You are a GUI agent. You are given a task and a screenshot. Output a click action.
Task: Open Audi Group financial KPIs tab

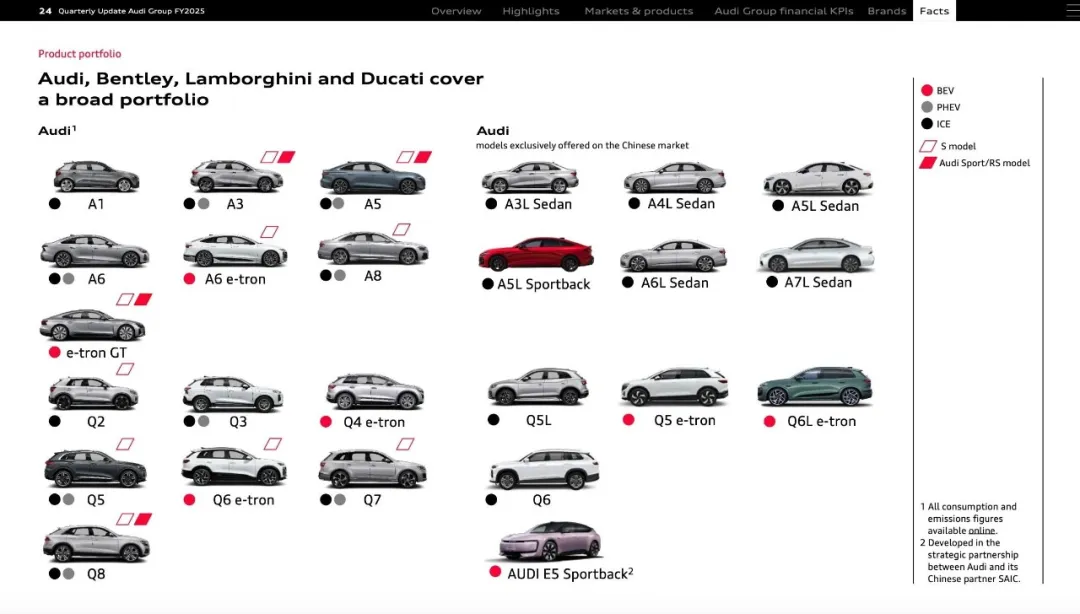pyautogui.click(x=783, y=11)
